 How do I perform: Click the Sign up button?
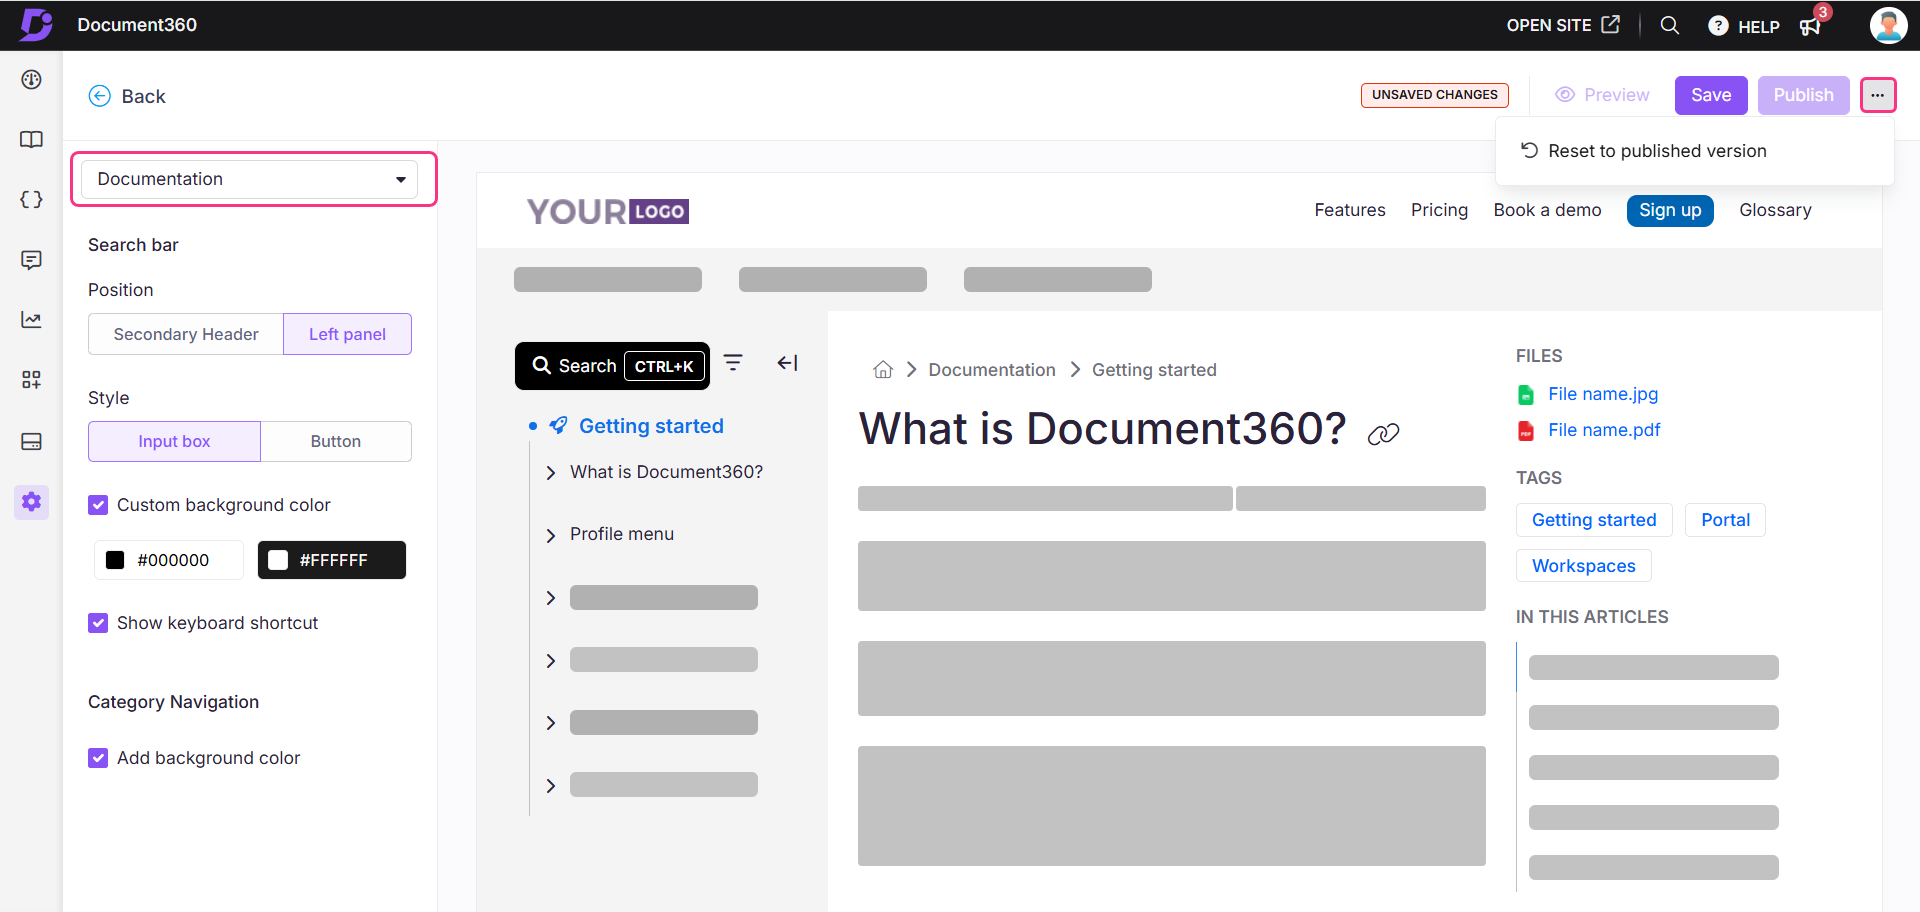click(1670, 210)
